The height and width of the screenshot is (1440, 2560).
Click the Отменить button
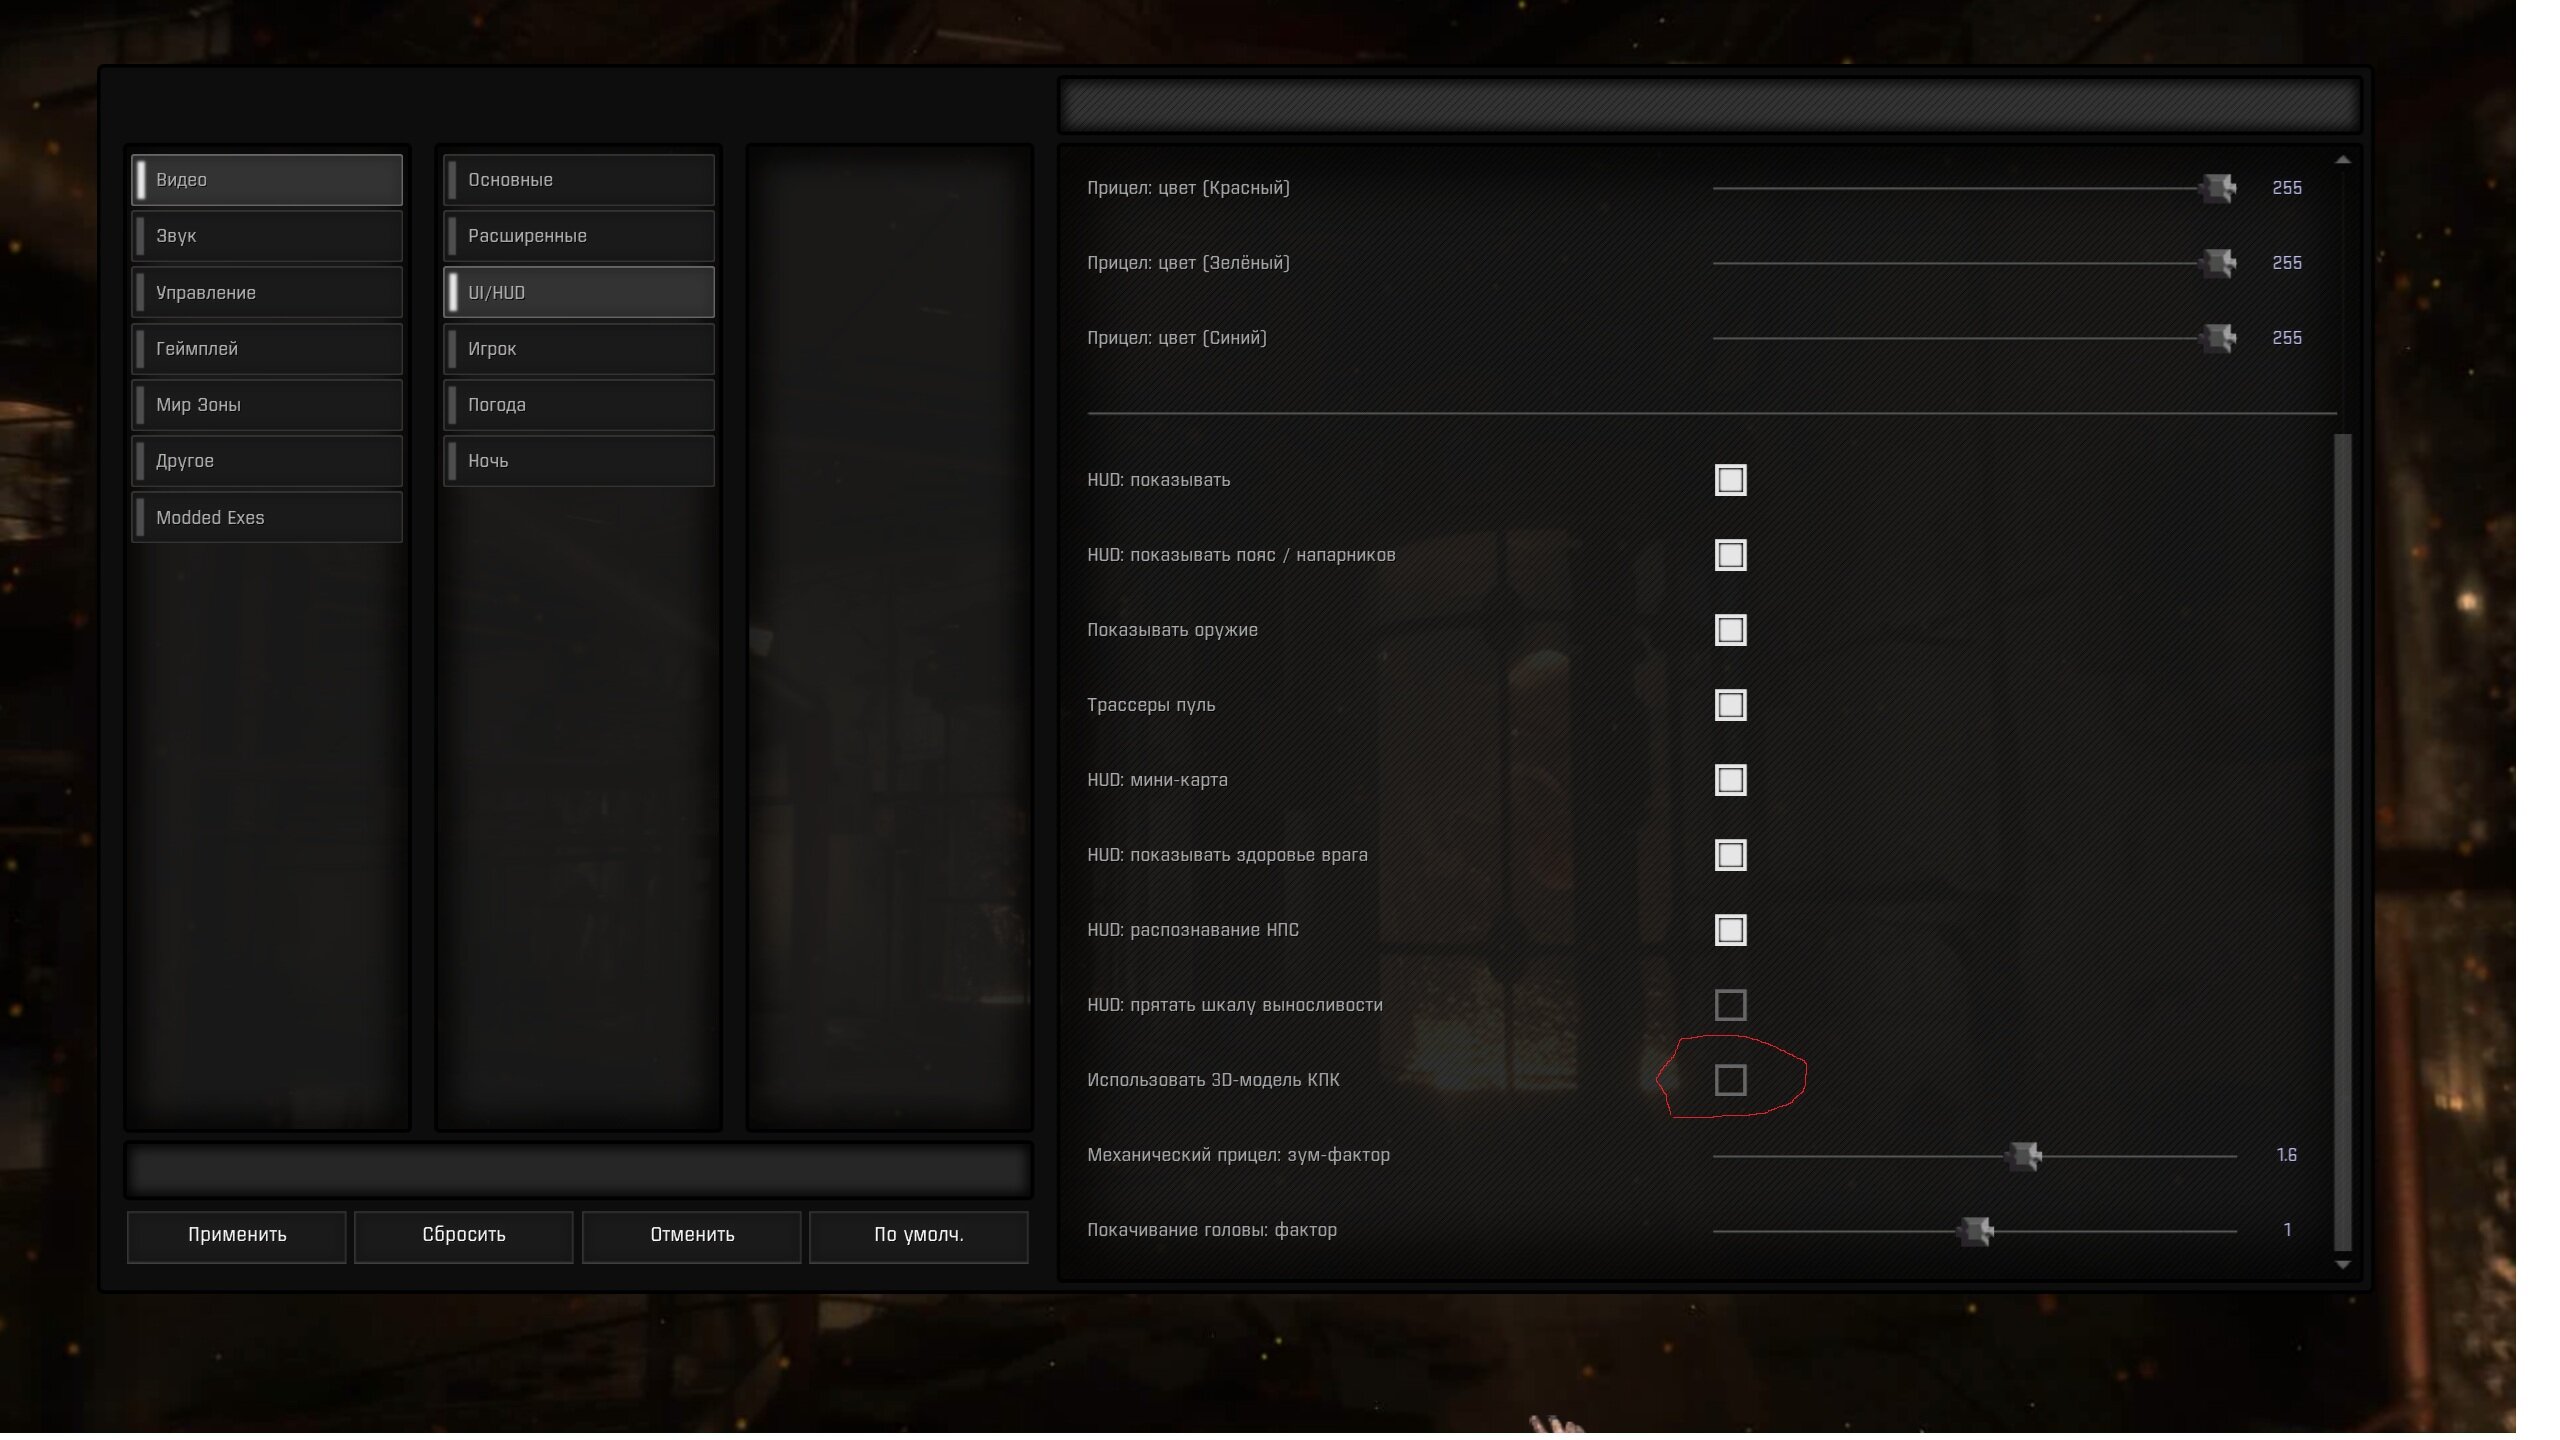(x=691, y=1235)
